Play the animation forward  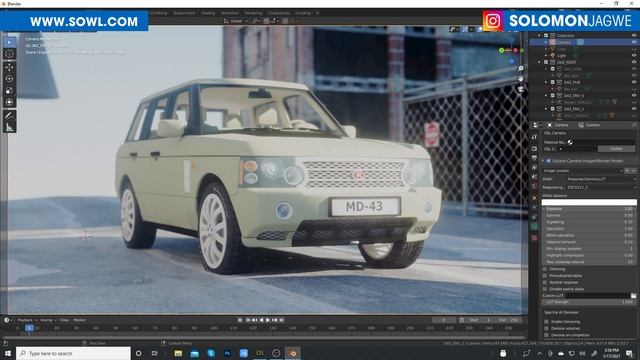pyautogui.click(x=268, y=320)
